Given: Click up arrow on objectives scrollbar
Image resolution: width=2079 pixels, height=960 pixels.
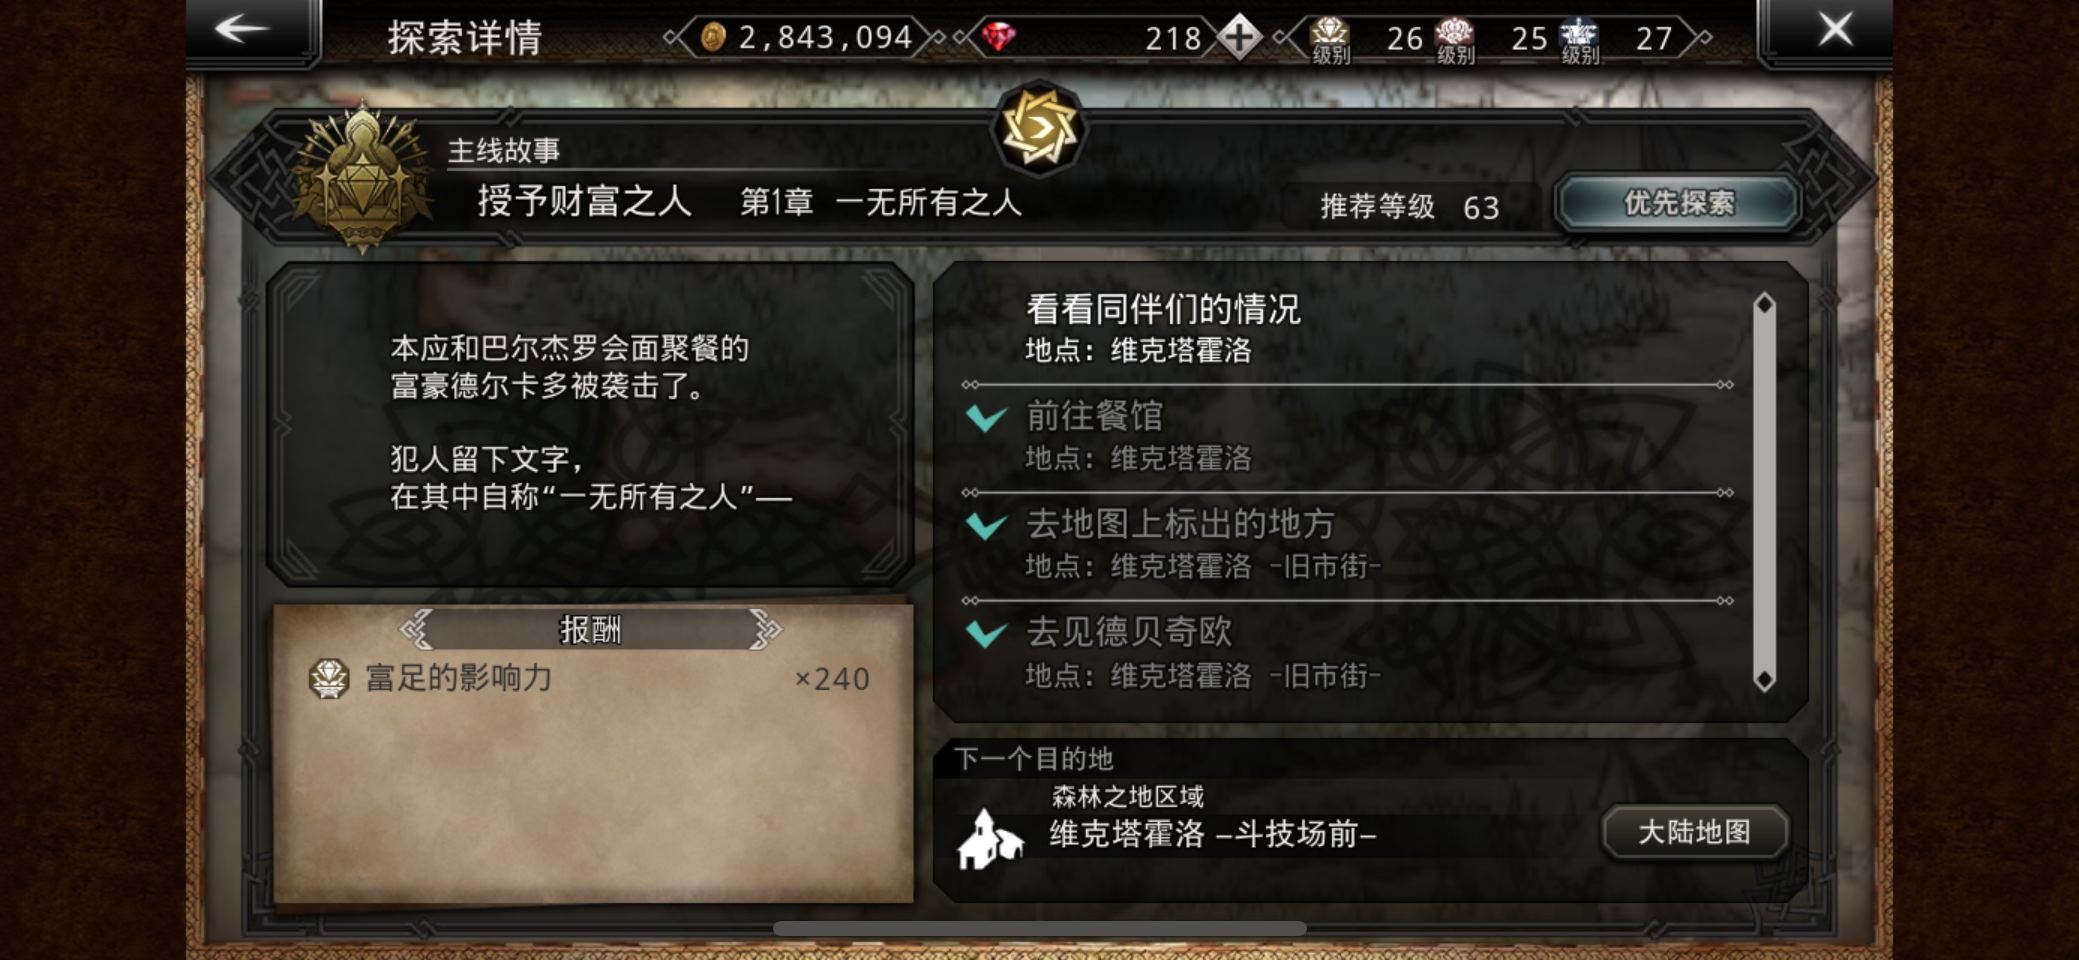Looking at the screenshot, I should point(1765,304).
